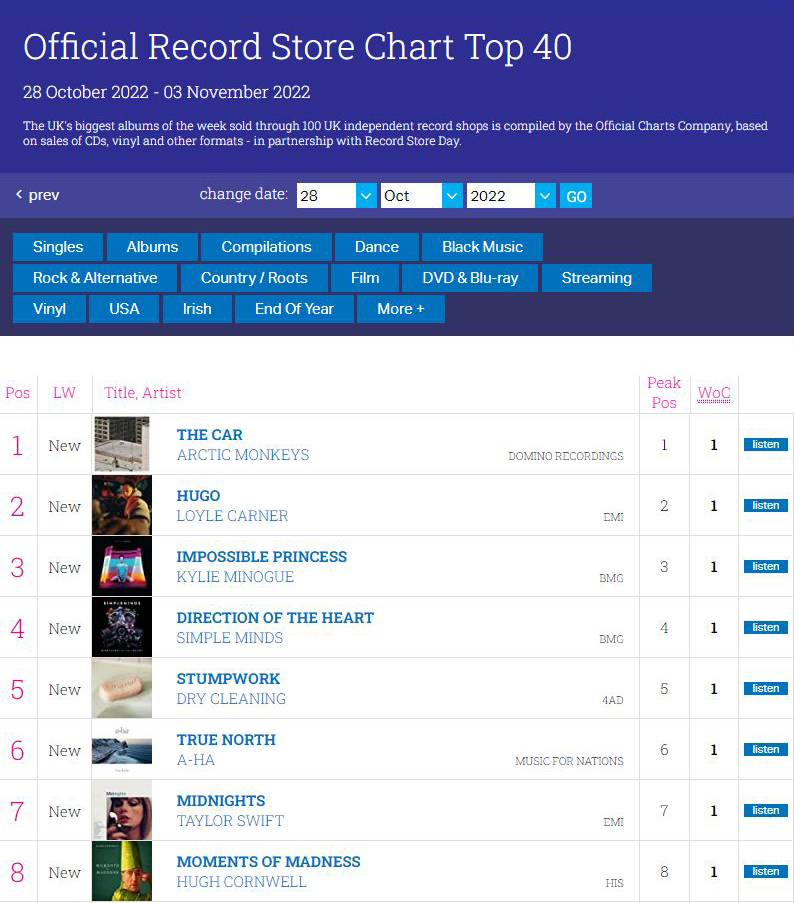Open Stumpwork album cover thumbnail
This screenshot has width=794, height=903.
click(x=122, y=688)
